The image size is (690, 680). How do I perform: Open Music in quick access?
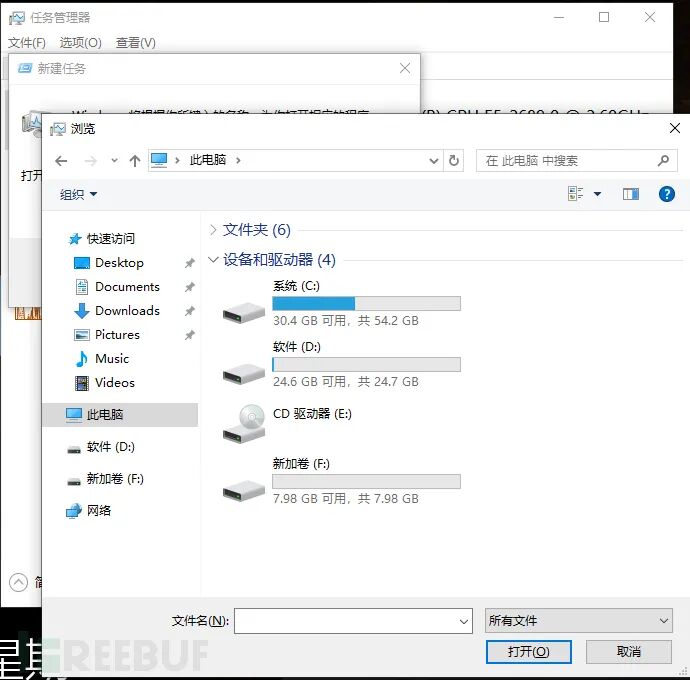(102, 359)
